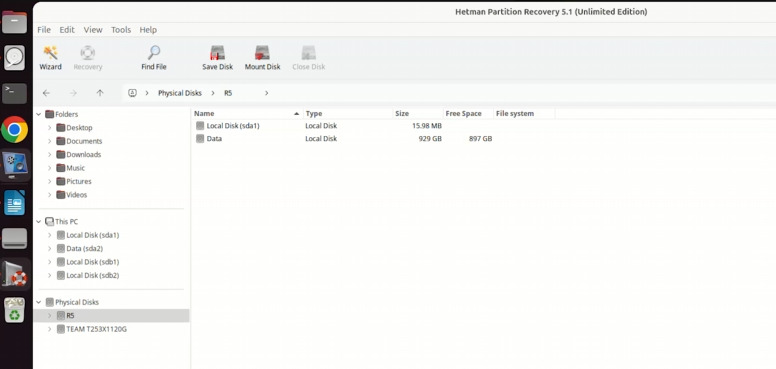Expand Local Disk (sda1) tree node
776x369 pixels.
coord(49,235)
